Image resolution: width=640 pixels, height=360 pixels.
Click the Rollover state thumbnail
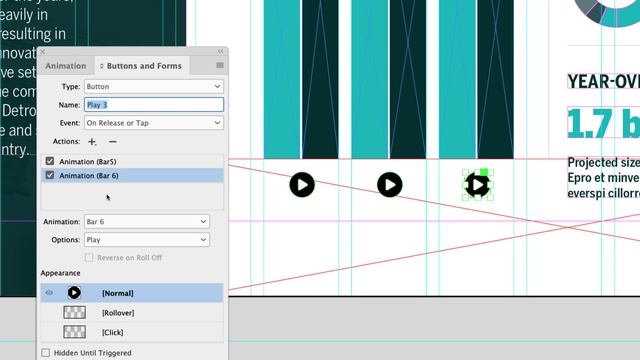[74, 312]
